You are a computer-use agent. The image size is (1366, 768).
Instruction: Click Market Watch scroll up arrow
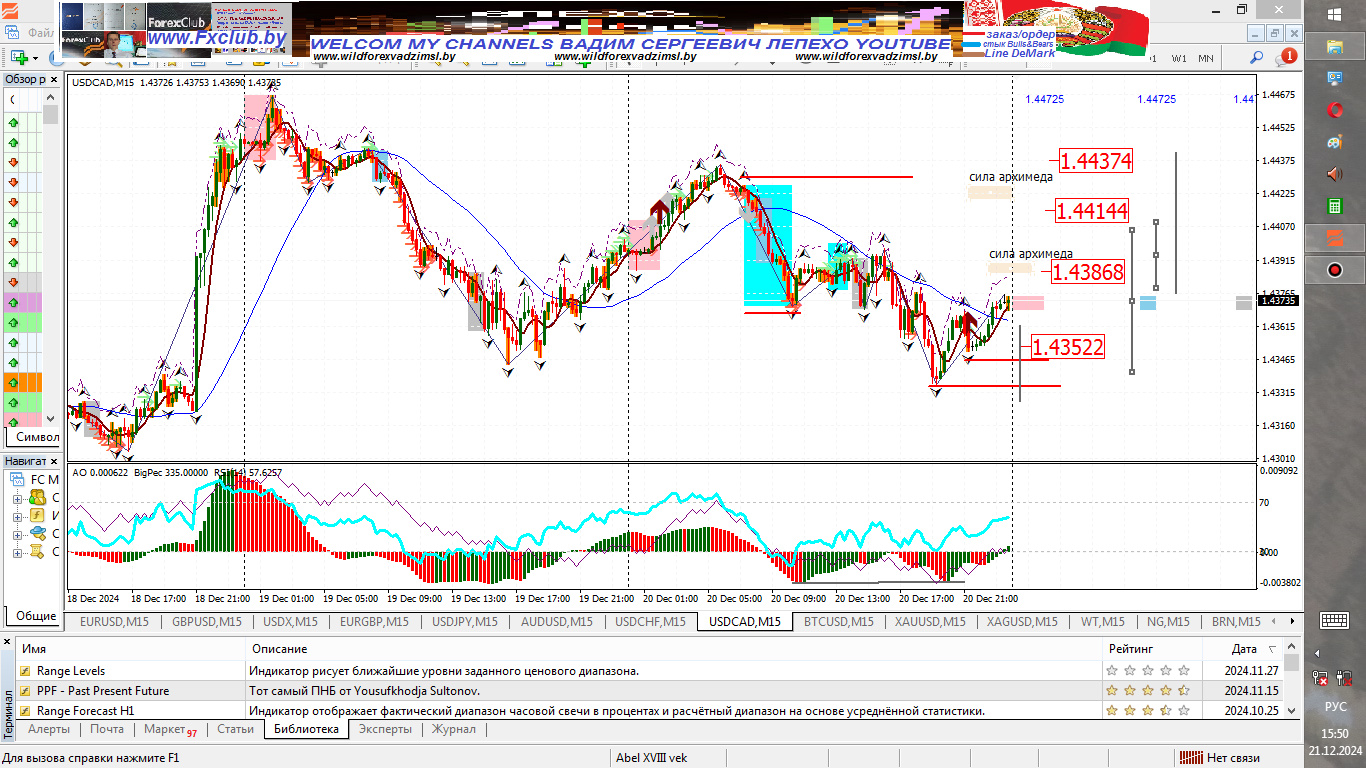point(51,98)
